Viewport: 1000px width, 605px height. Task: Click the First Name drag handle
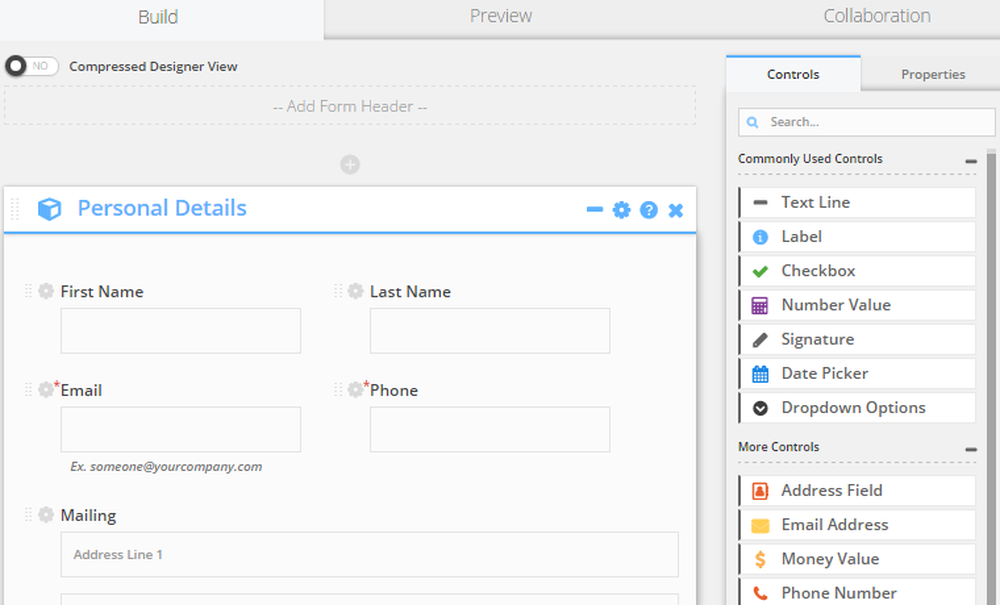(x=28, y=291)
